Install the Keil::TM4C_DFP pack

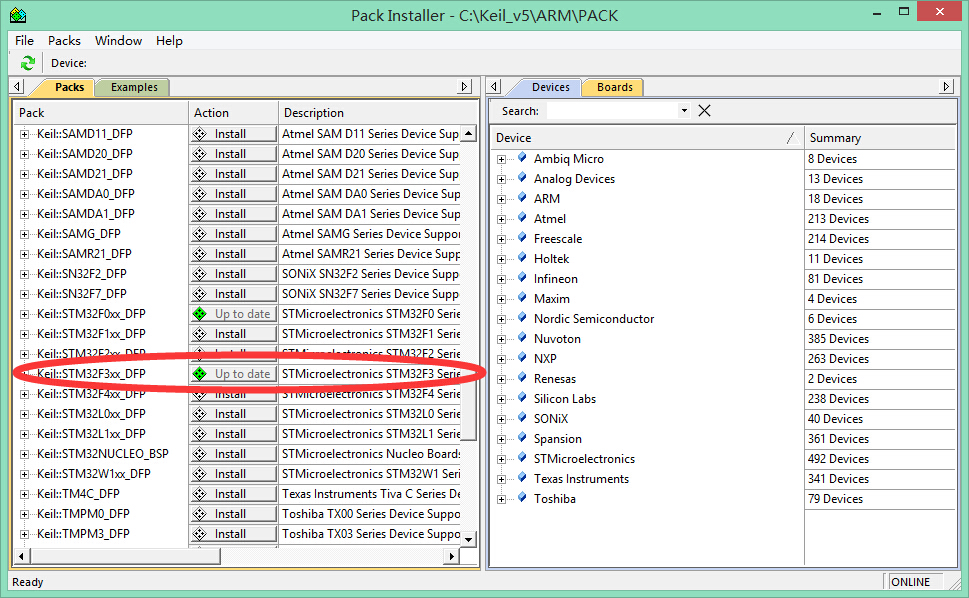click(x=233, y=494)
